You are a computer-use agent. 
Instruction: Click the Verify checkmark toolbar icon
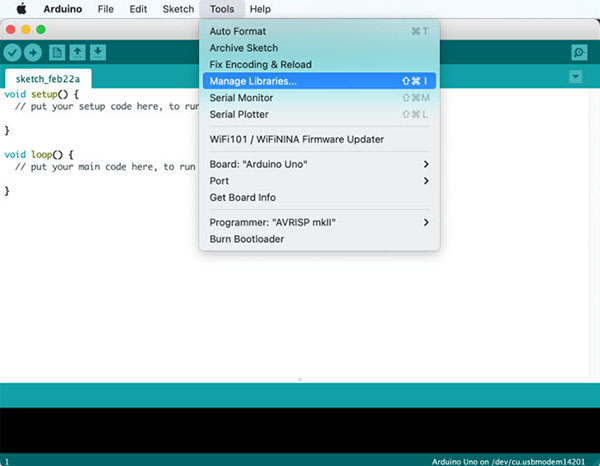click(12, 52)
